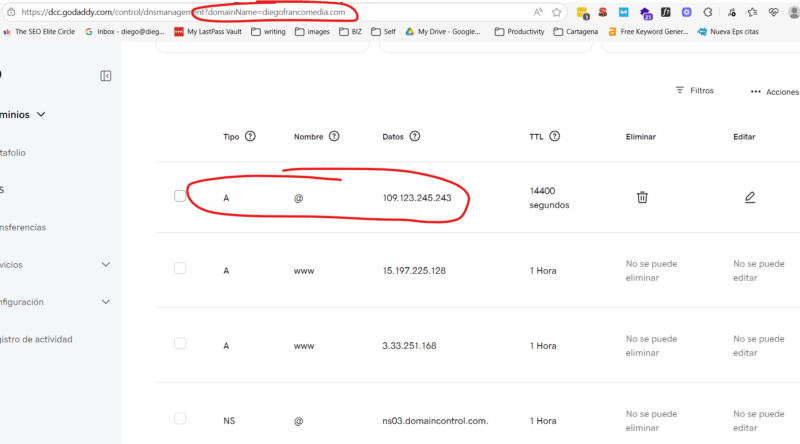
Task: Open Datos column help icon
Action: click(x=415, y=136)
